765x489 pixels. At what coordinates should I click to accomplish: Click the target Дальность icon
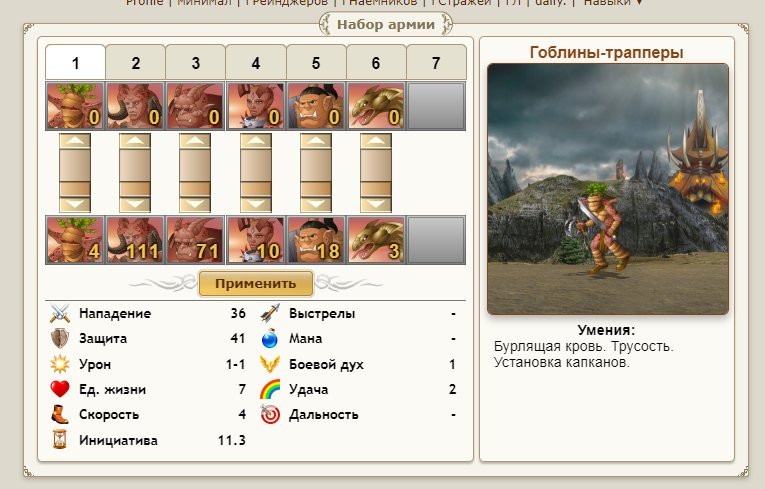tap(270, 414)
